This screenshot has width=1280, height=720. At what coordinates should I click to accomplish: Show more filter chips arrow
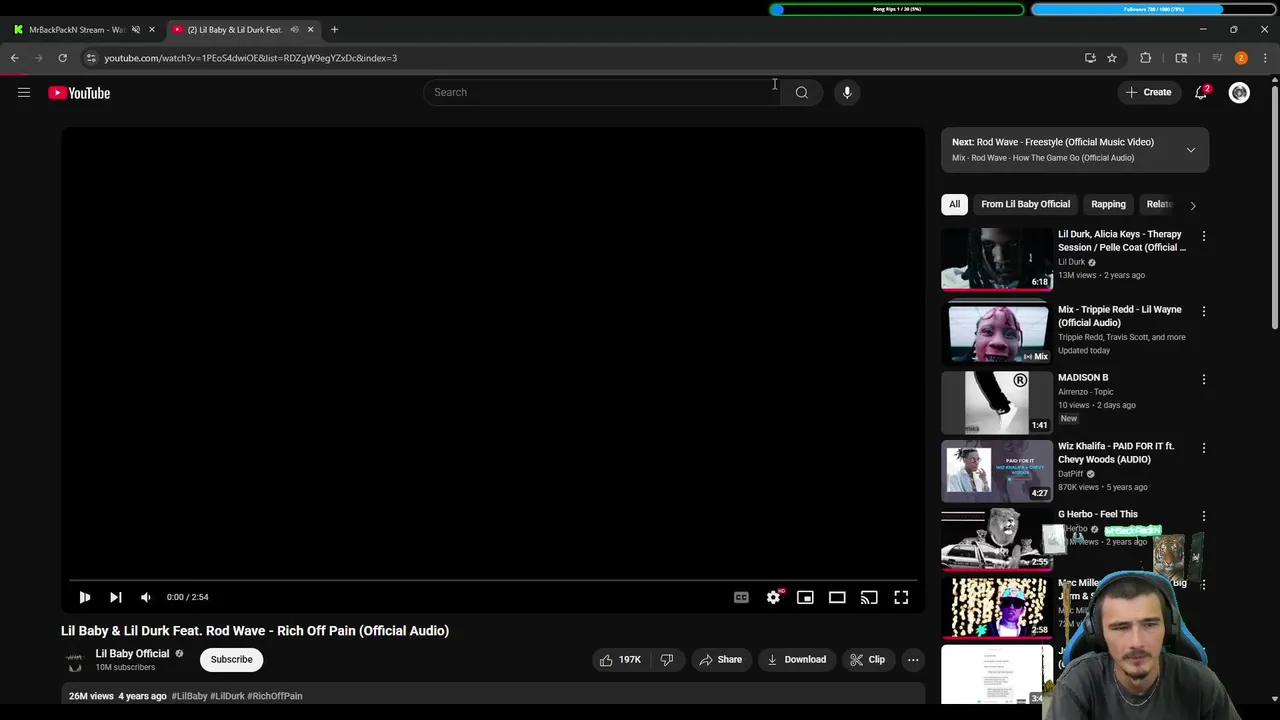[x=1192, y=205]
